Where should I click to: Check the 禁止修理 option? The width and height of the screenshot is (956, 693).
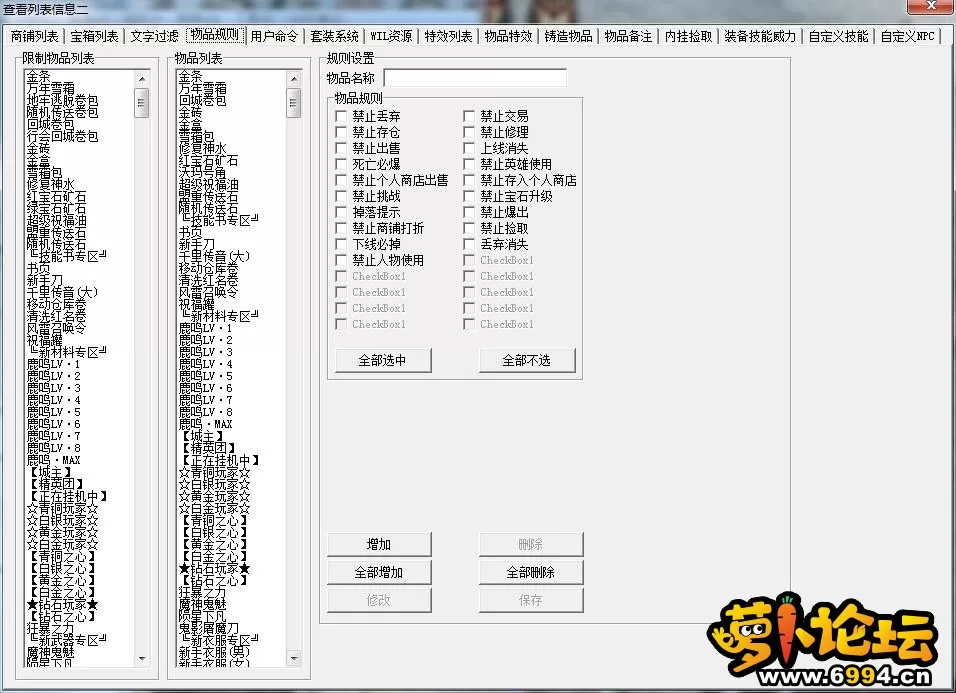[x=469, y=132]
